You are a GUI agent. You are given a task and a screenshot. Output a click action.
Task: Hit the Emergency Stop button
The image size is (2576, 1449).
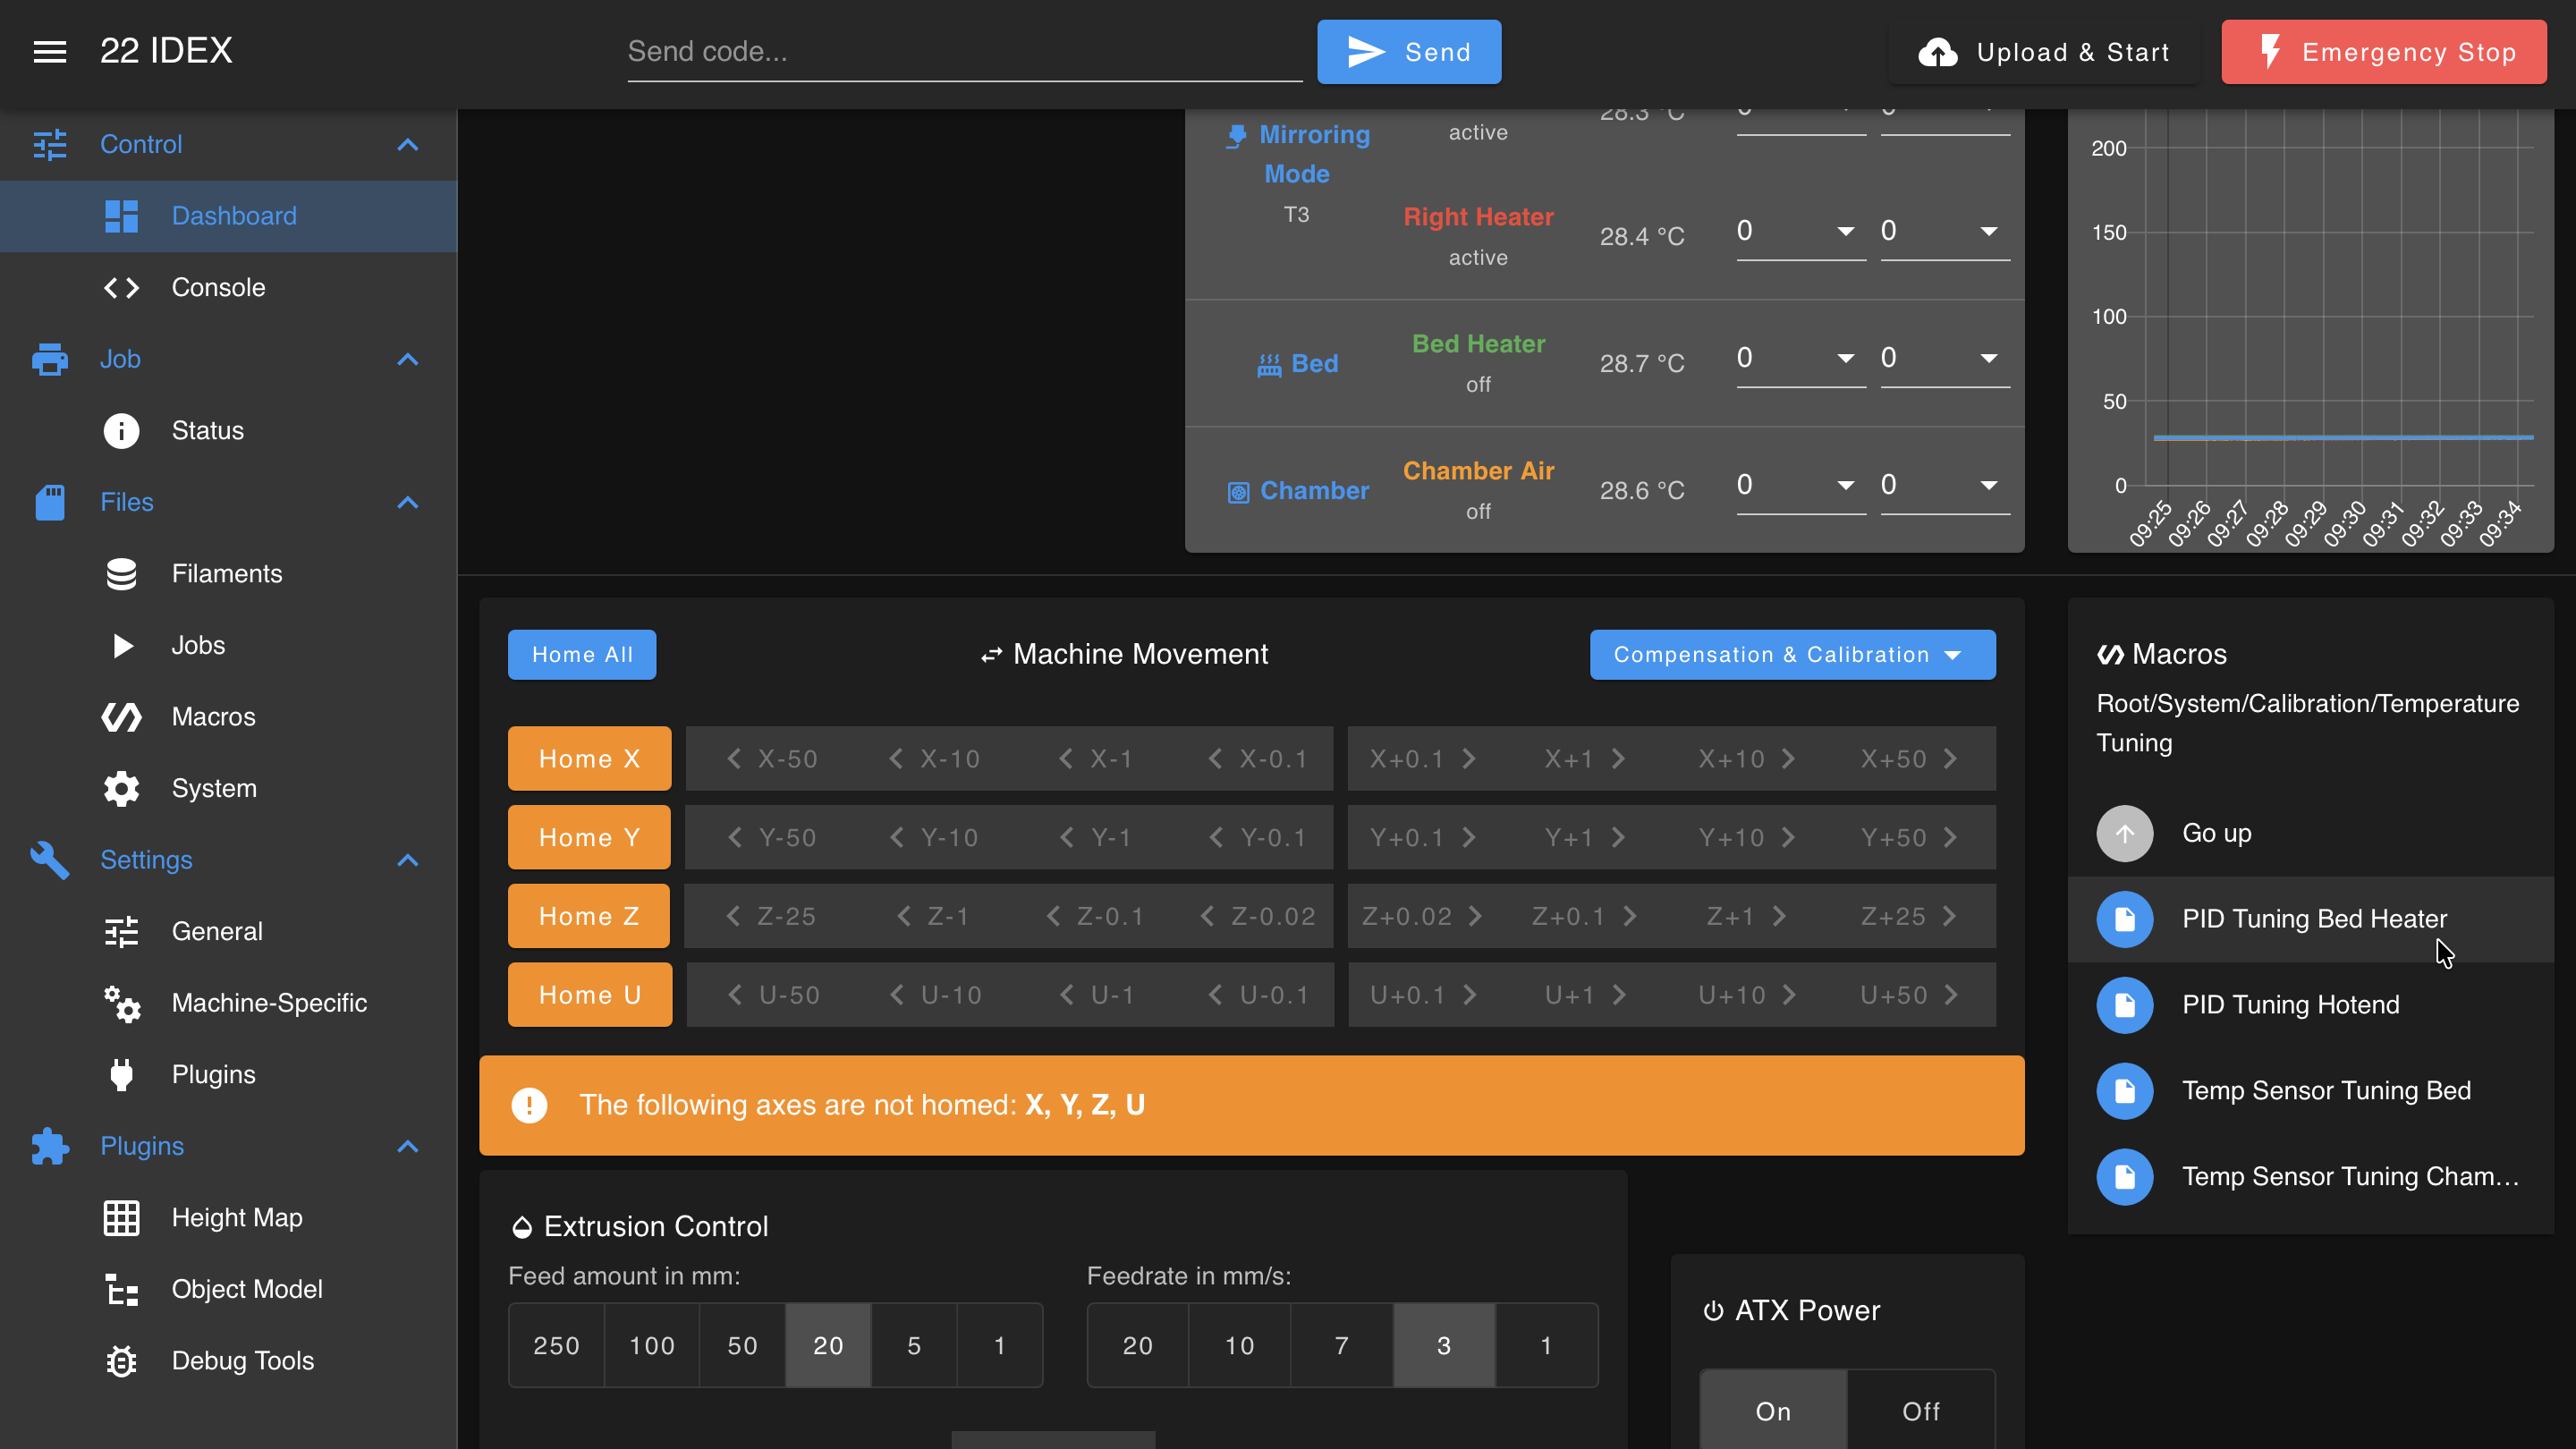click(2384, 52)
